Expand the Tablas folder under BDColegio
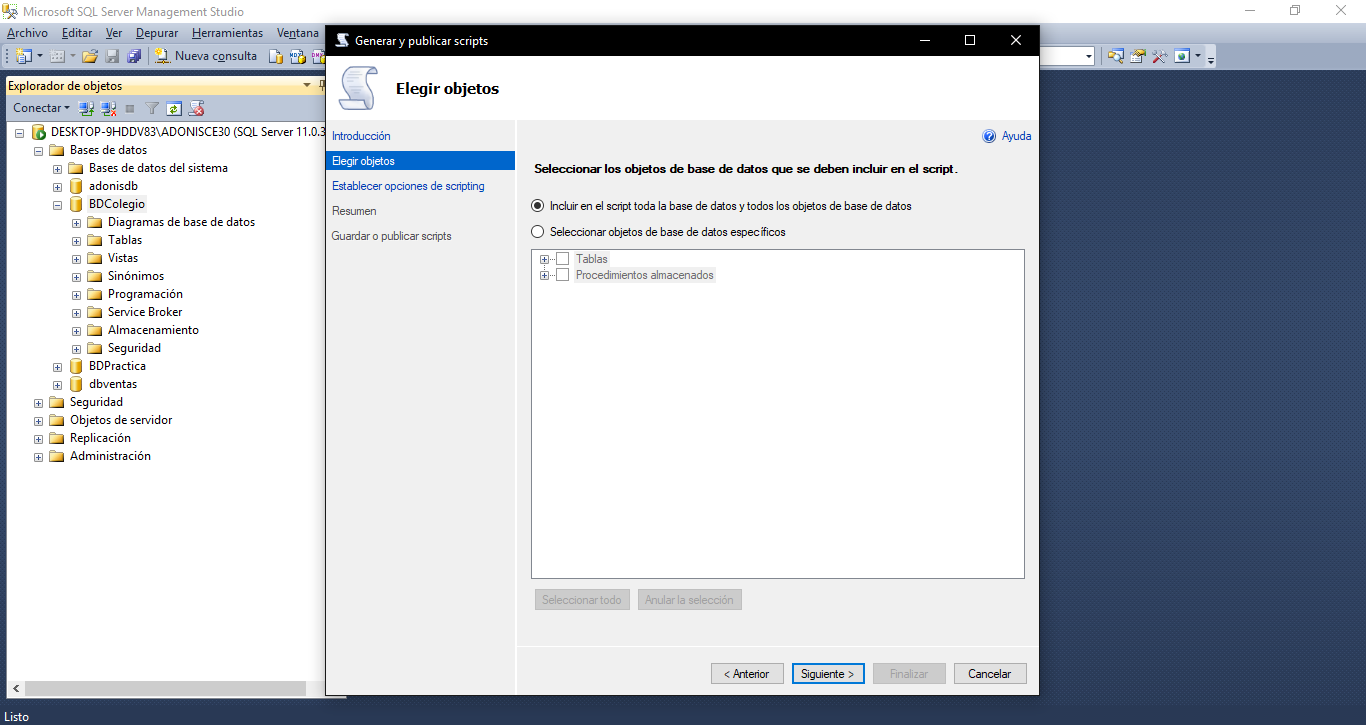This screenshot has height=725, width=1366. pos(76,240)
